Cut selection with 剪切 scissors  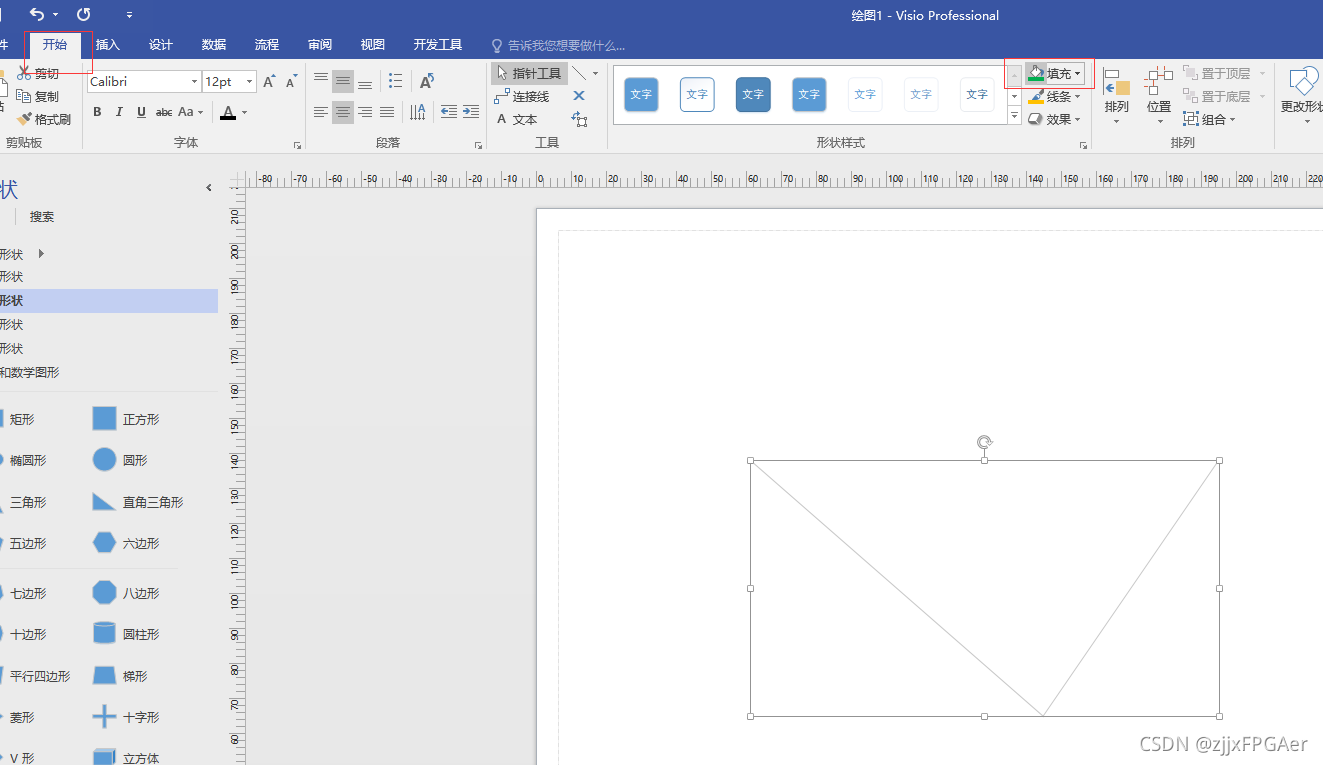38,74
